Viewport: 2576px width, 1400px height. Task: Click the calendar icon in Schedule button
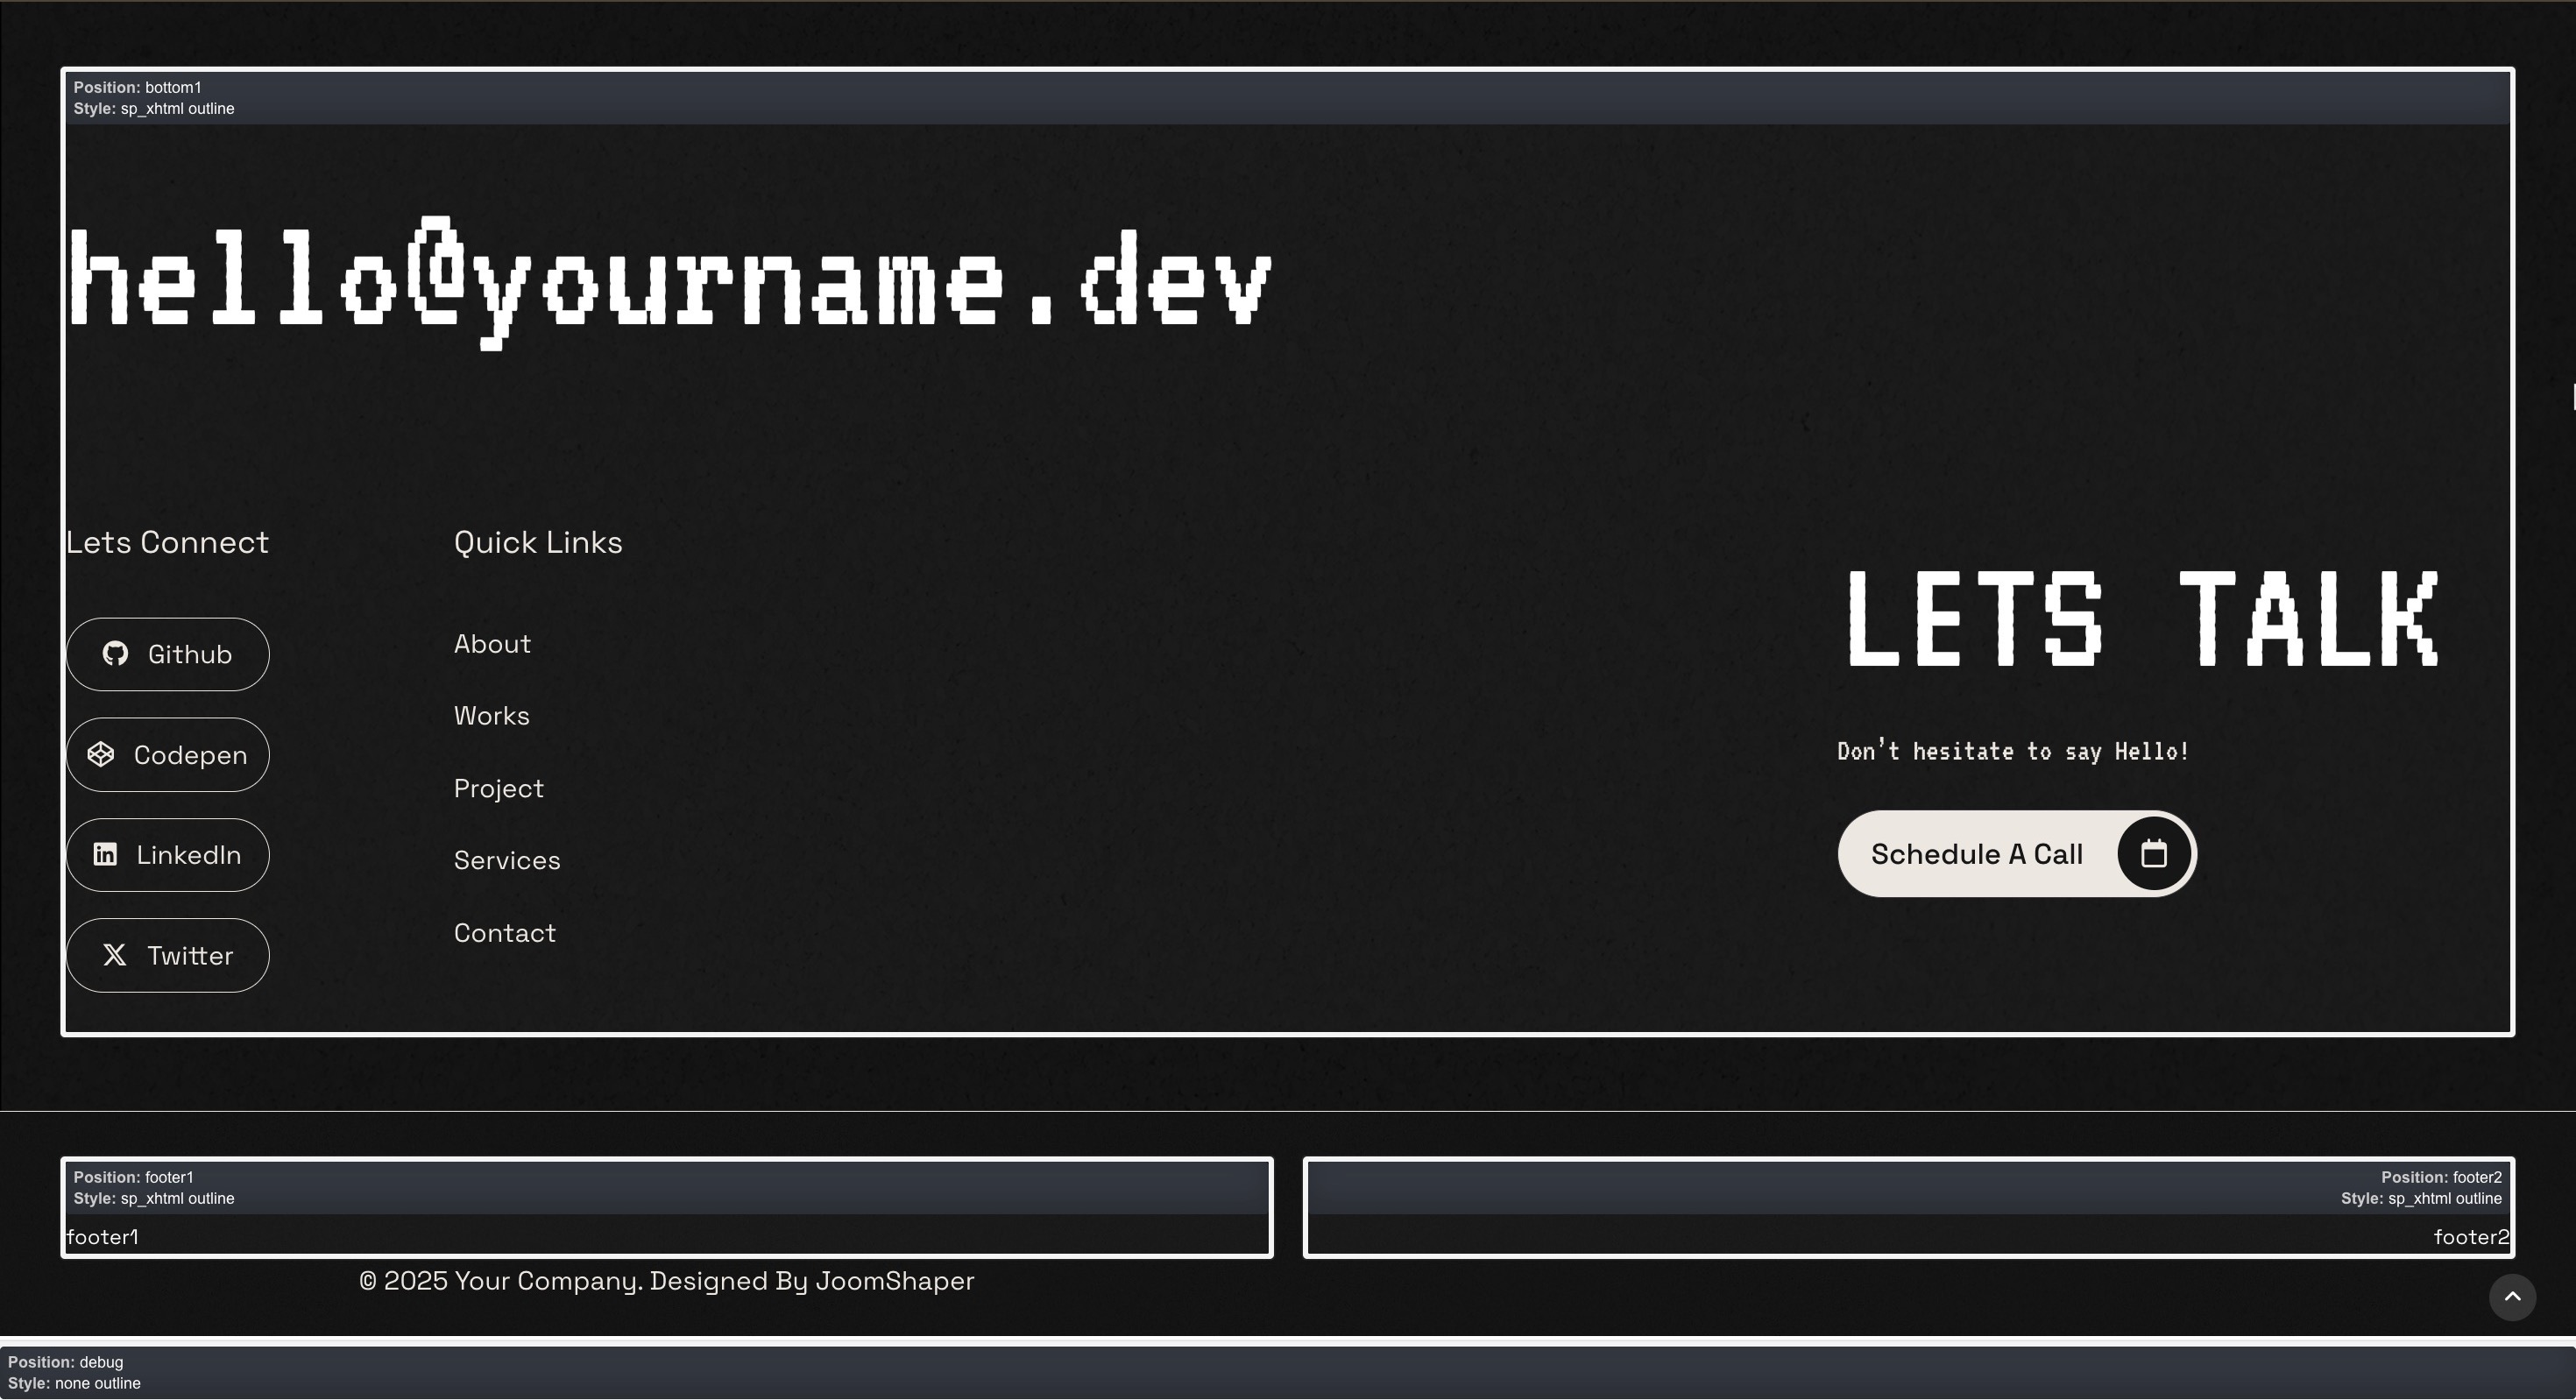click(2153, 854)
